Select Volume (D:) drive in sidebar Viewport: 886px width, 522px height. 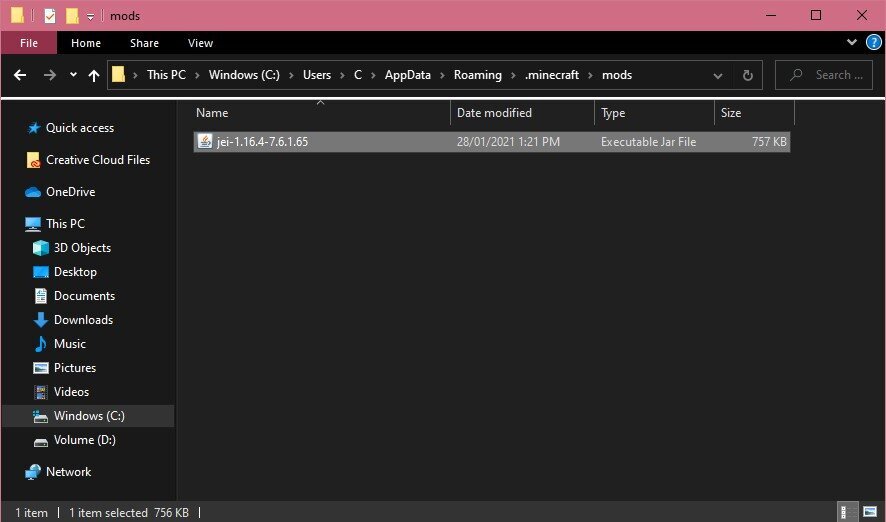(85, 440)
